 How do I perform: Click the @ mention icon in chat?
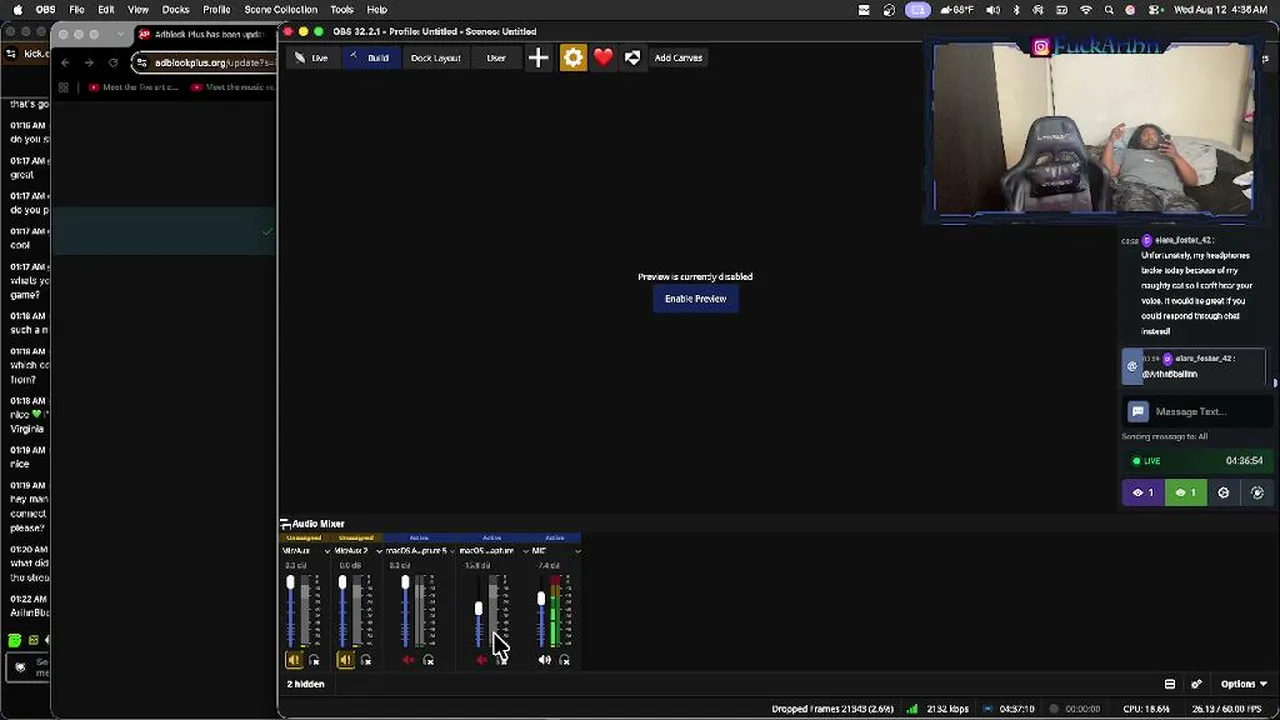point(1132,367)
